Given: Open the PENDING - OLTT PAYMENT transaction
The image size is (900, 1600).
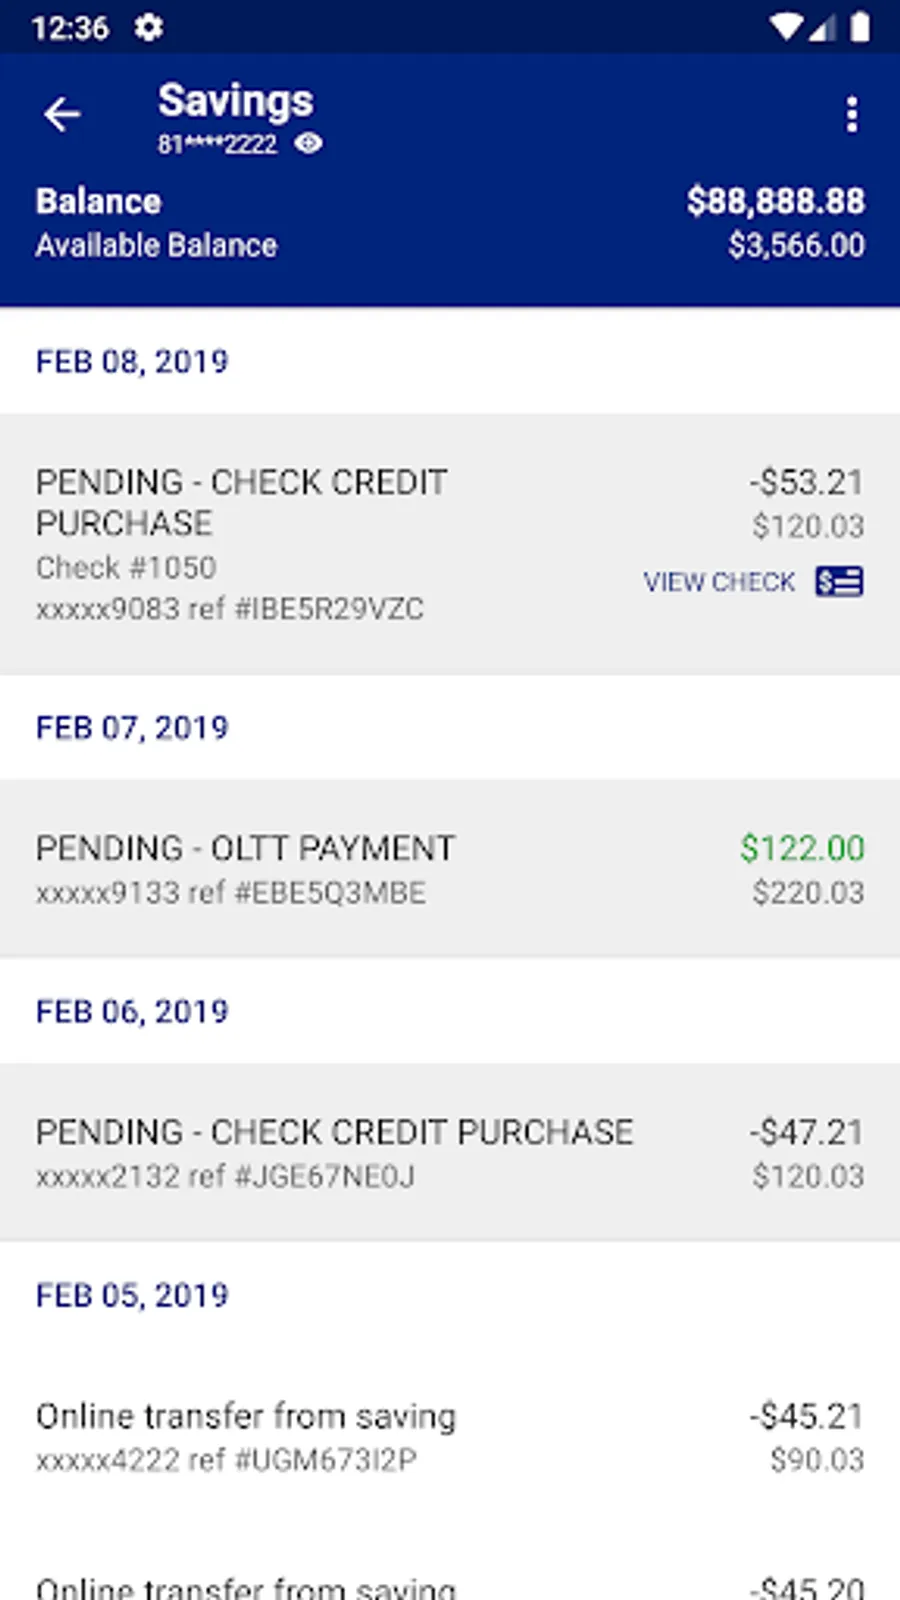Looking at the screenshot, I should coord(300,868).
